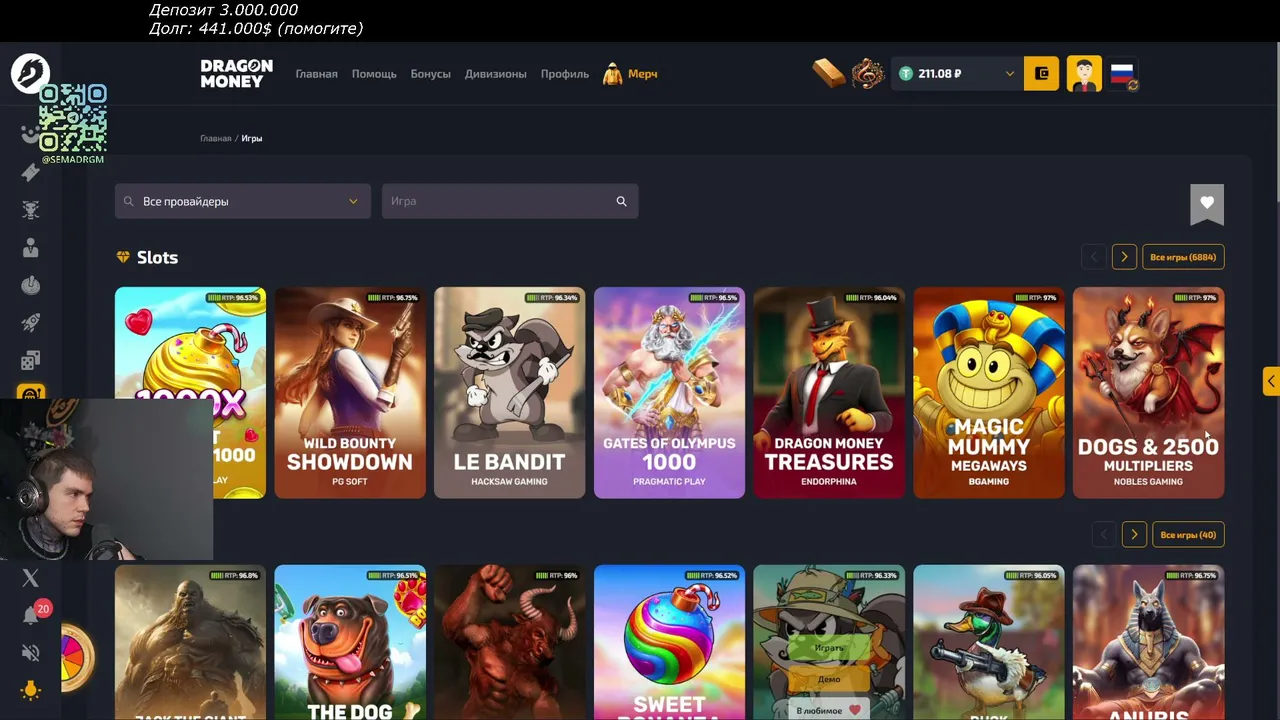Open Jack the Giant game card
Image resolution: width=1280 pixels, height=720 pixels.
pyautogui.click(x=190, y=642)
